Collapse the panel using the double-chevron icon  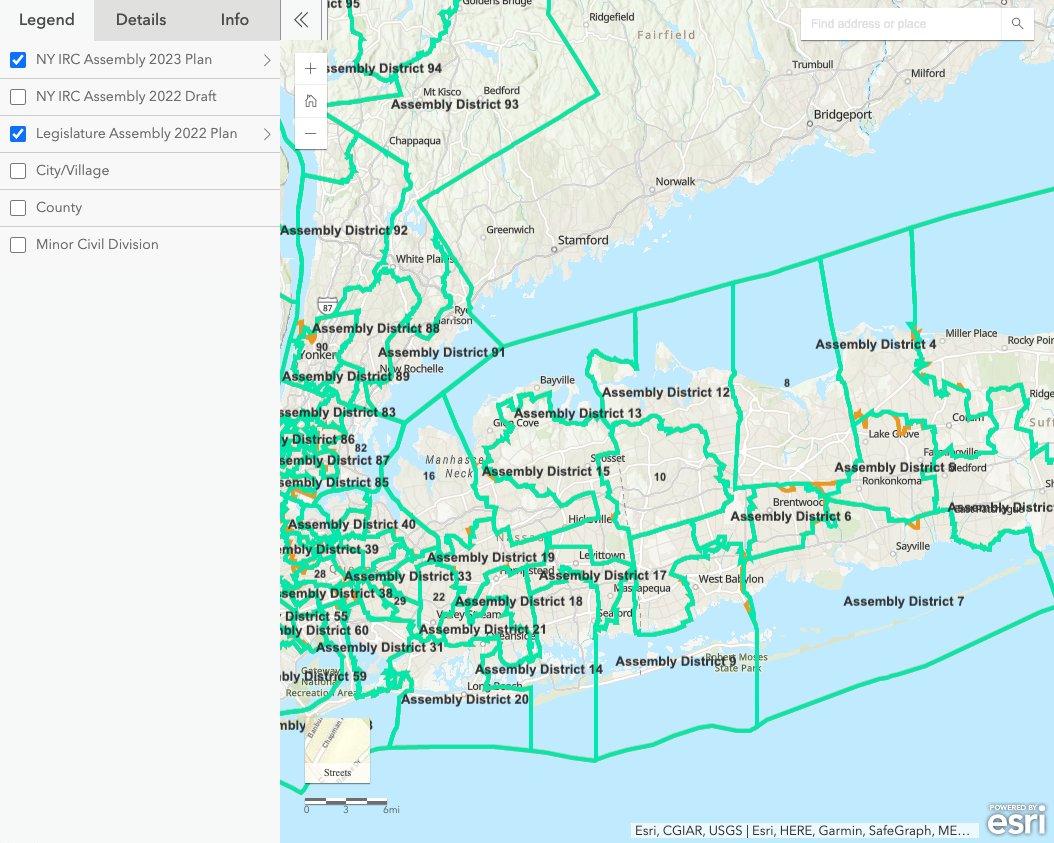click(x=301, y=18)
